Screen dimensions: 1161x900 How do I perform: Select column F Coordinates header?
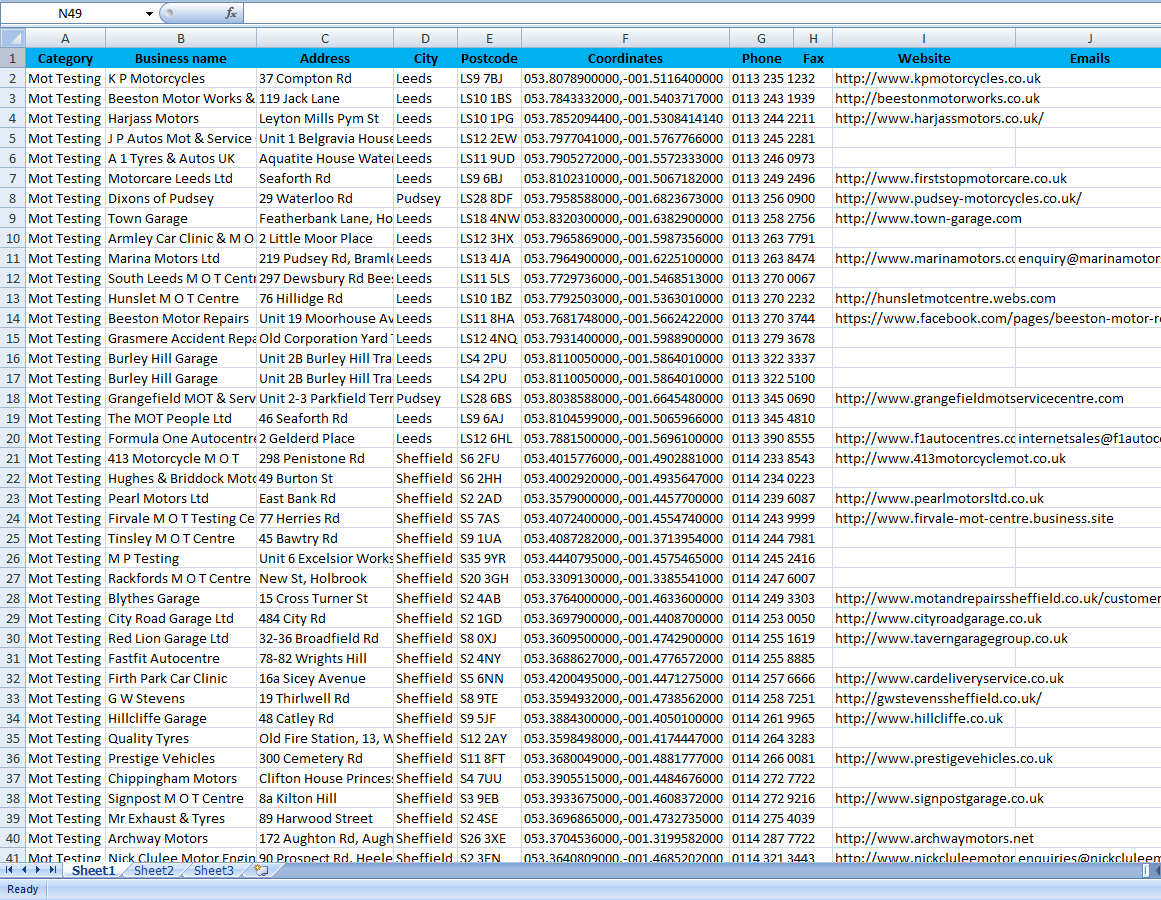coord(625,38)
